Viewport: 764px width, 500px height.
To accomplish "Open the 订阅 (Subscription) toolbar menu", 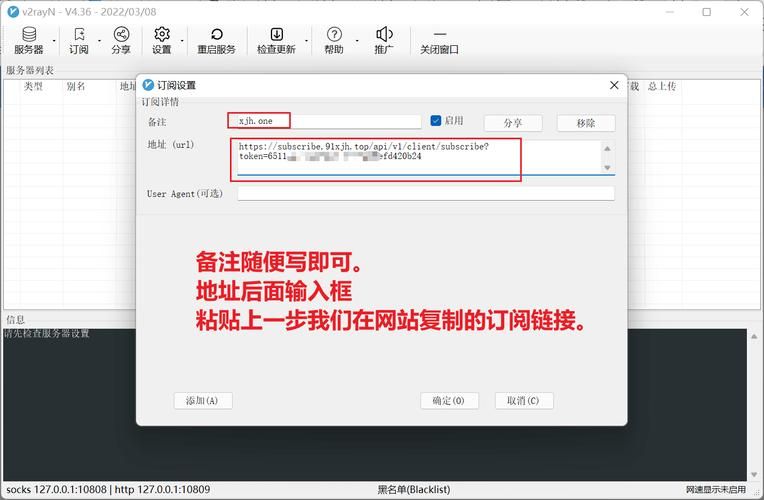I will (x=78, y=40).
